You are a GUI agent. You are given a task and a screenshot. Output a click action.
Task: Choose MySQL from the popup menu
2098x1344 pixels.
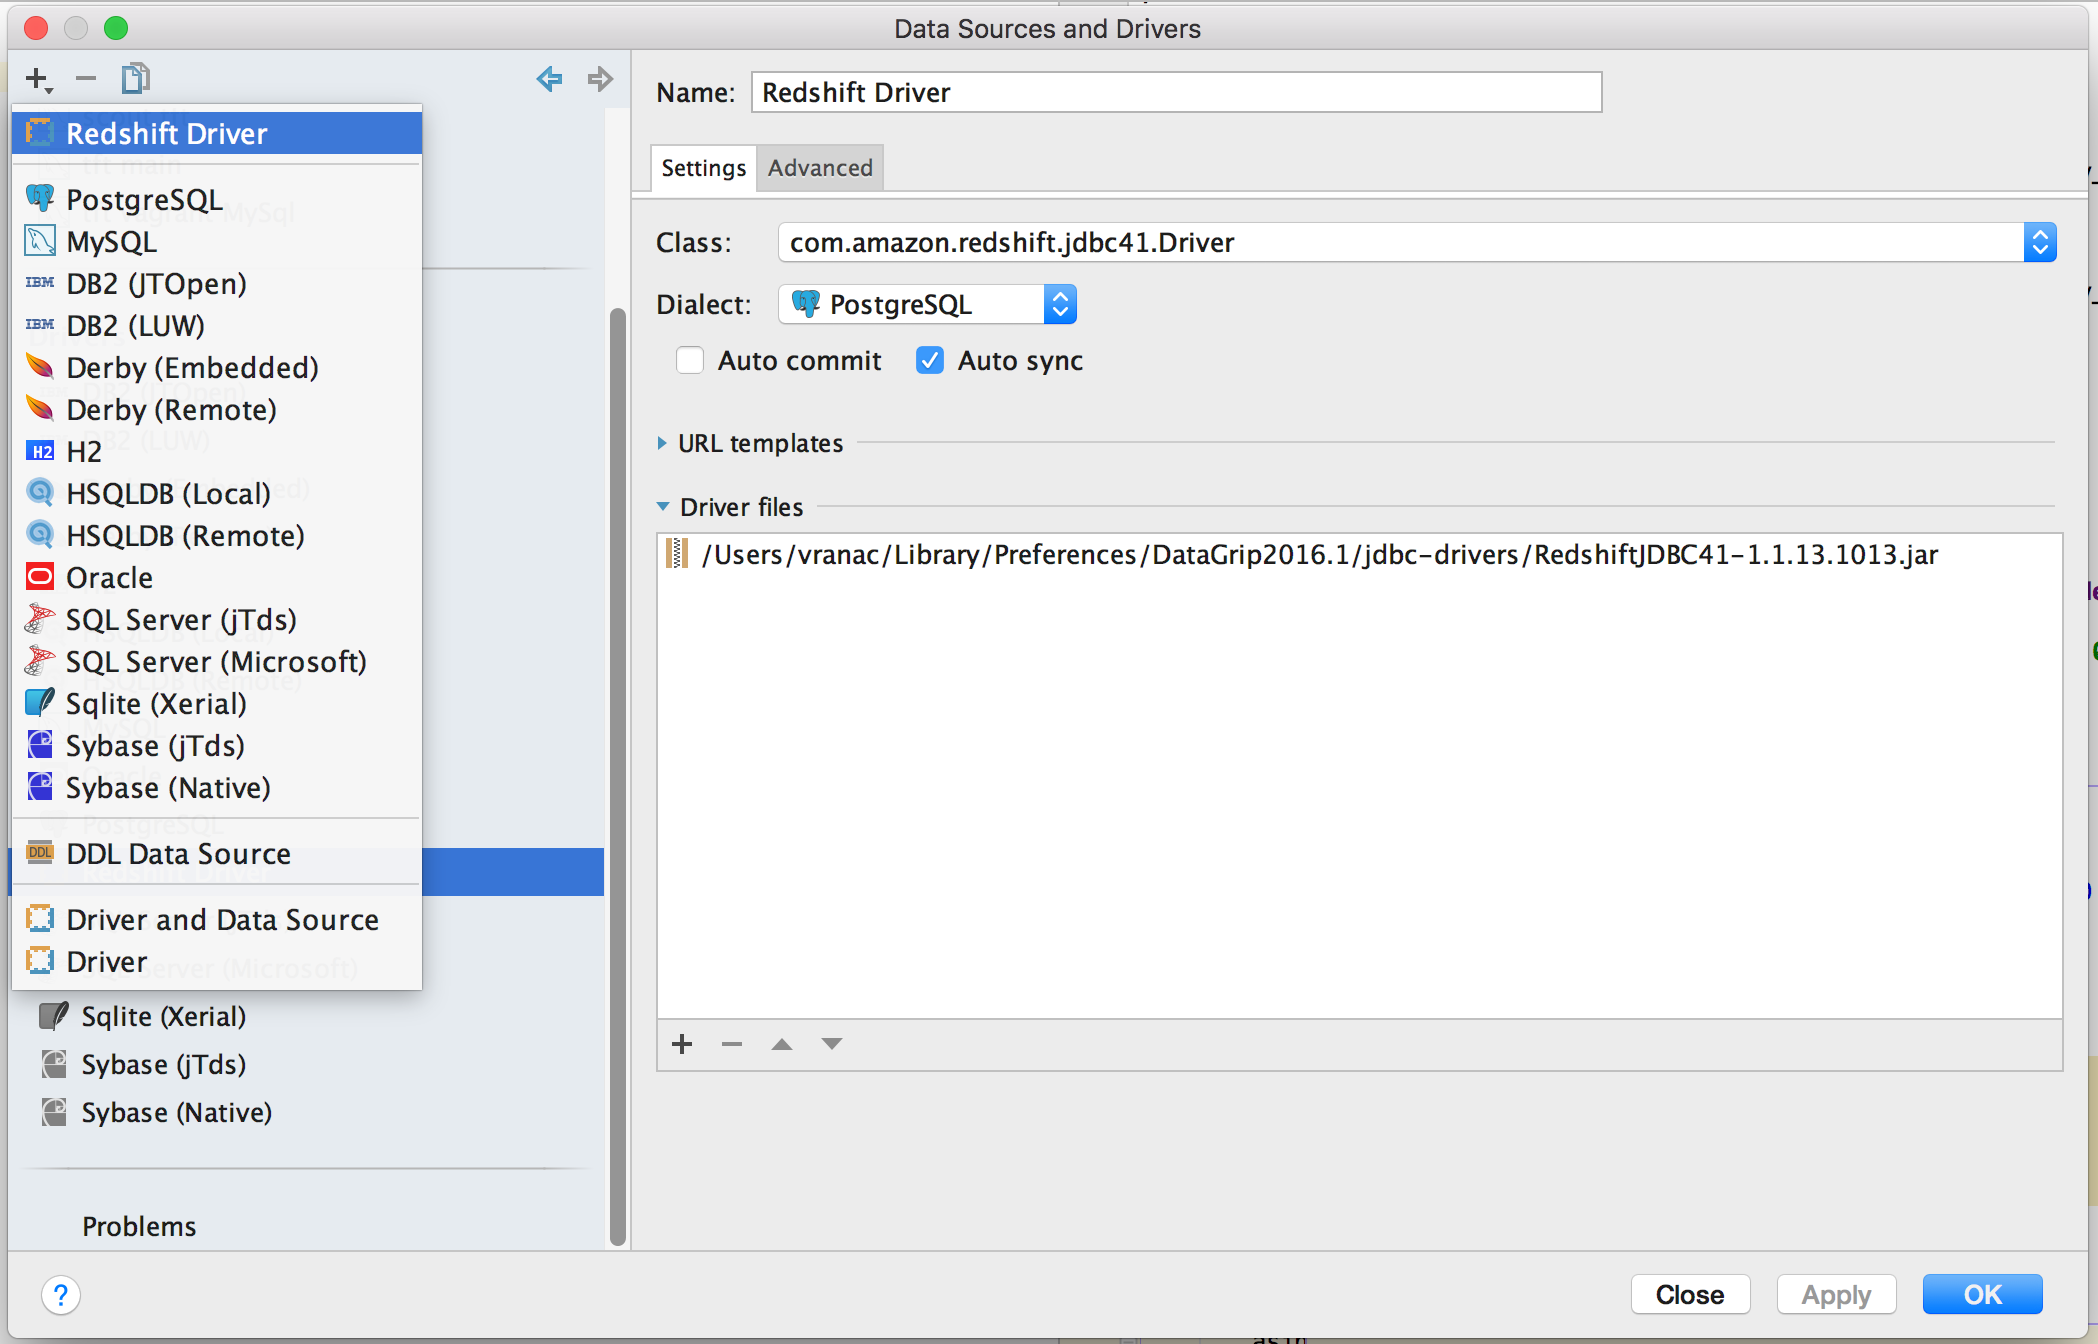tap(217, 242)
